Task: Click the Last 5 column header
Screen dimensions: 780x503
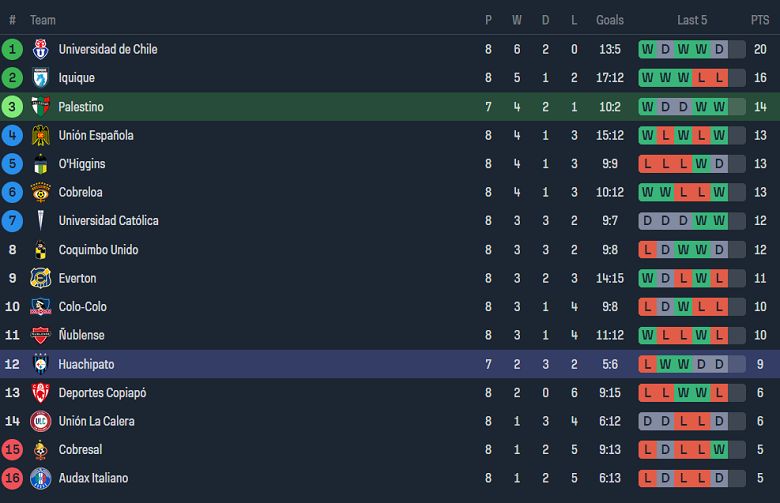Action: pos(692,20)
